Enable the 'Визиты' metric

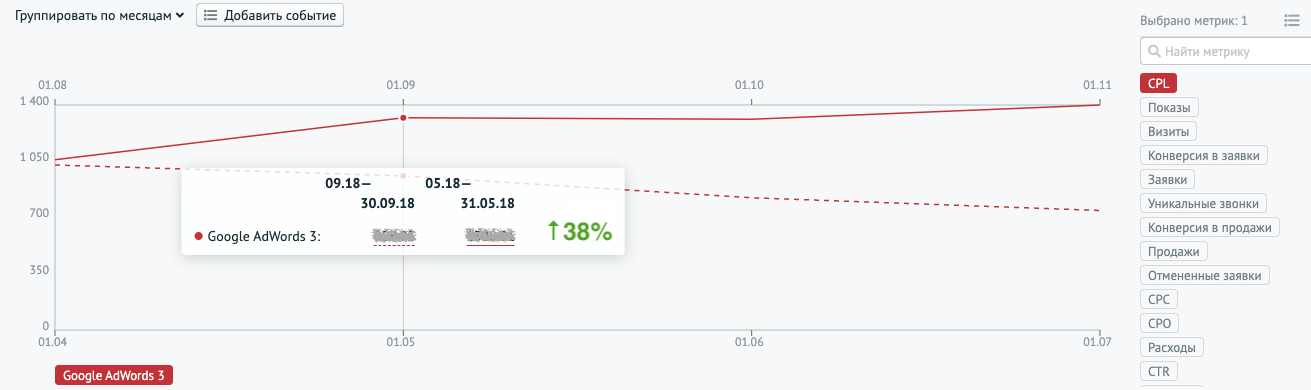pos(1168,131)
